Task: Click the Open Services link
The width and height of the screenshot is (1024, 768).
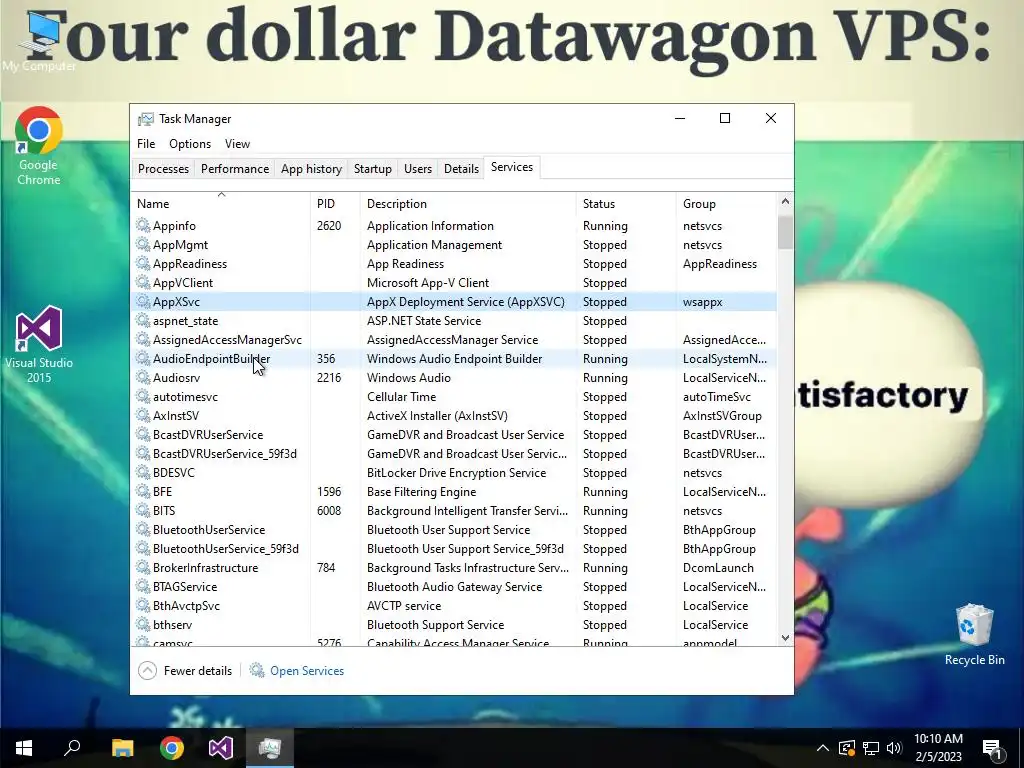Action: [x=297, y=671]
